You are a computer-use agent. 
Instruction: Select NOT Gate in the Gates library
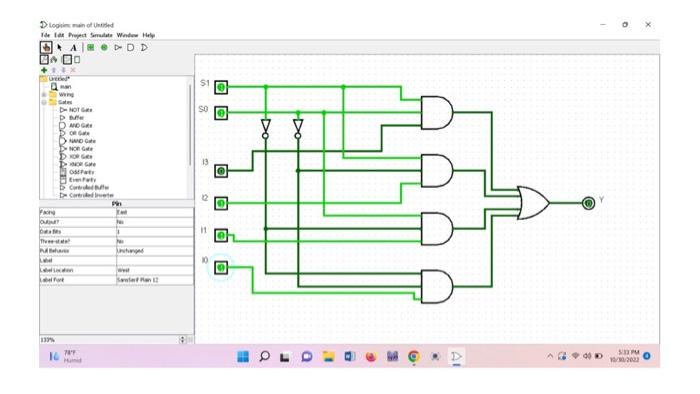click(75, 110)
